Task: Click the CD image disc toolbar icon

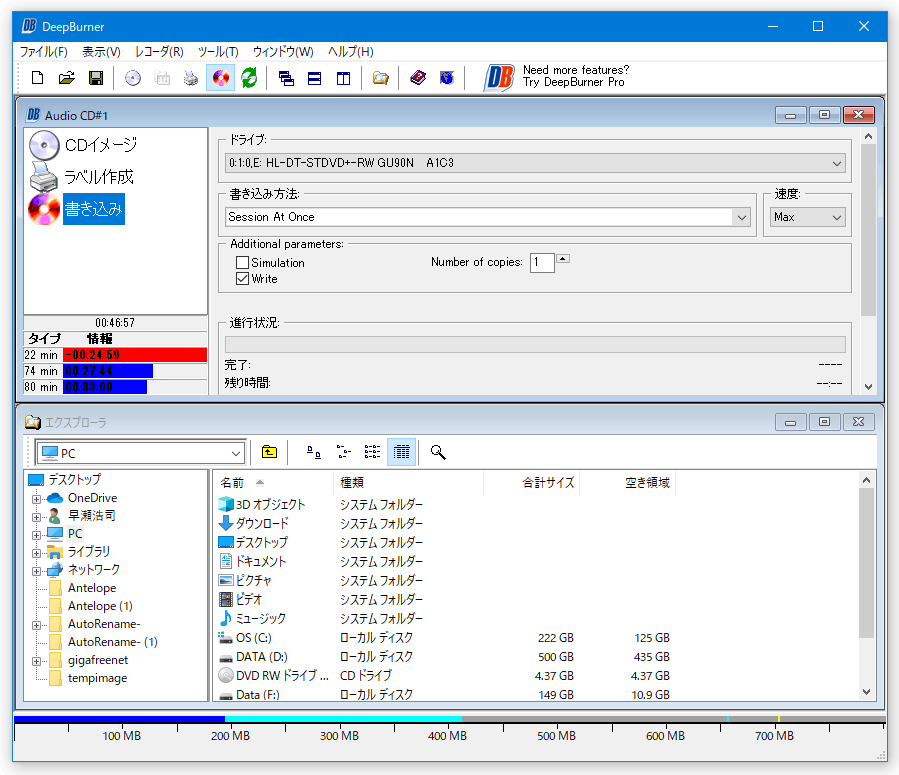Action: (133, 78)
